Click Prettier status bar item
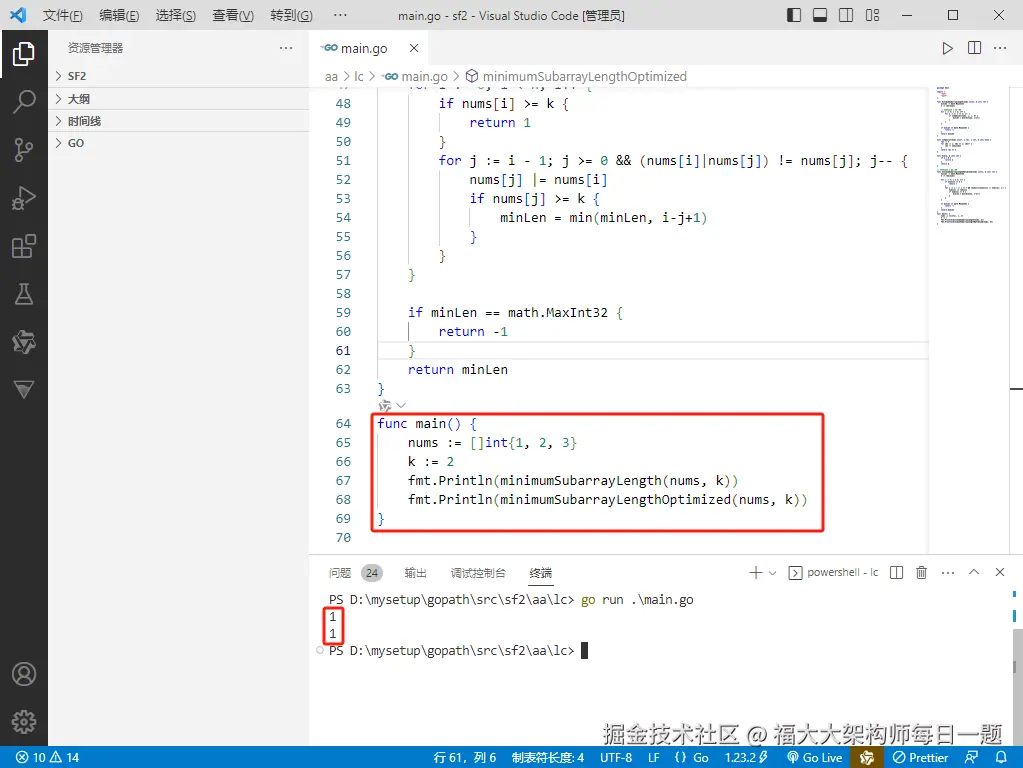 [x=920, y=758]
